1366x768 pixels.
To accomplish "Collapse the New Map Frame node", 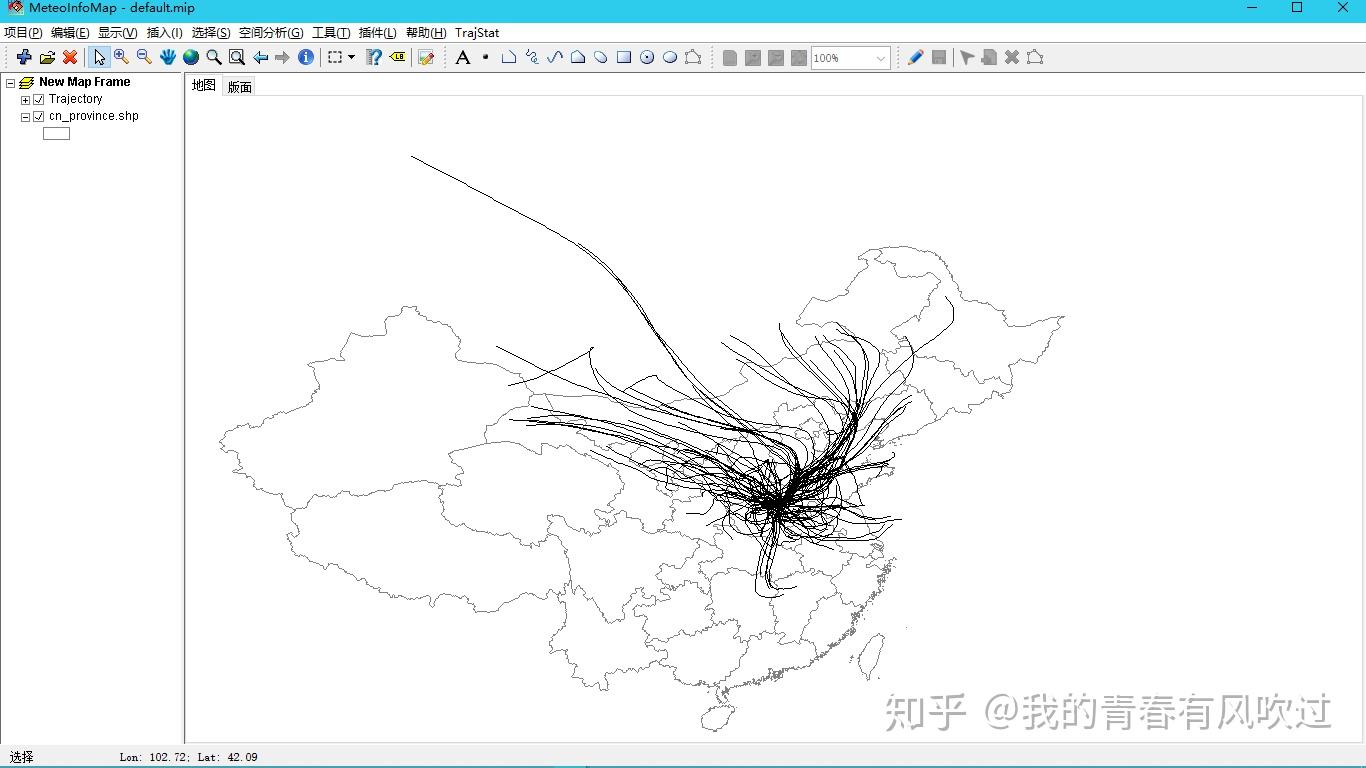I will (x=10, y=83).
